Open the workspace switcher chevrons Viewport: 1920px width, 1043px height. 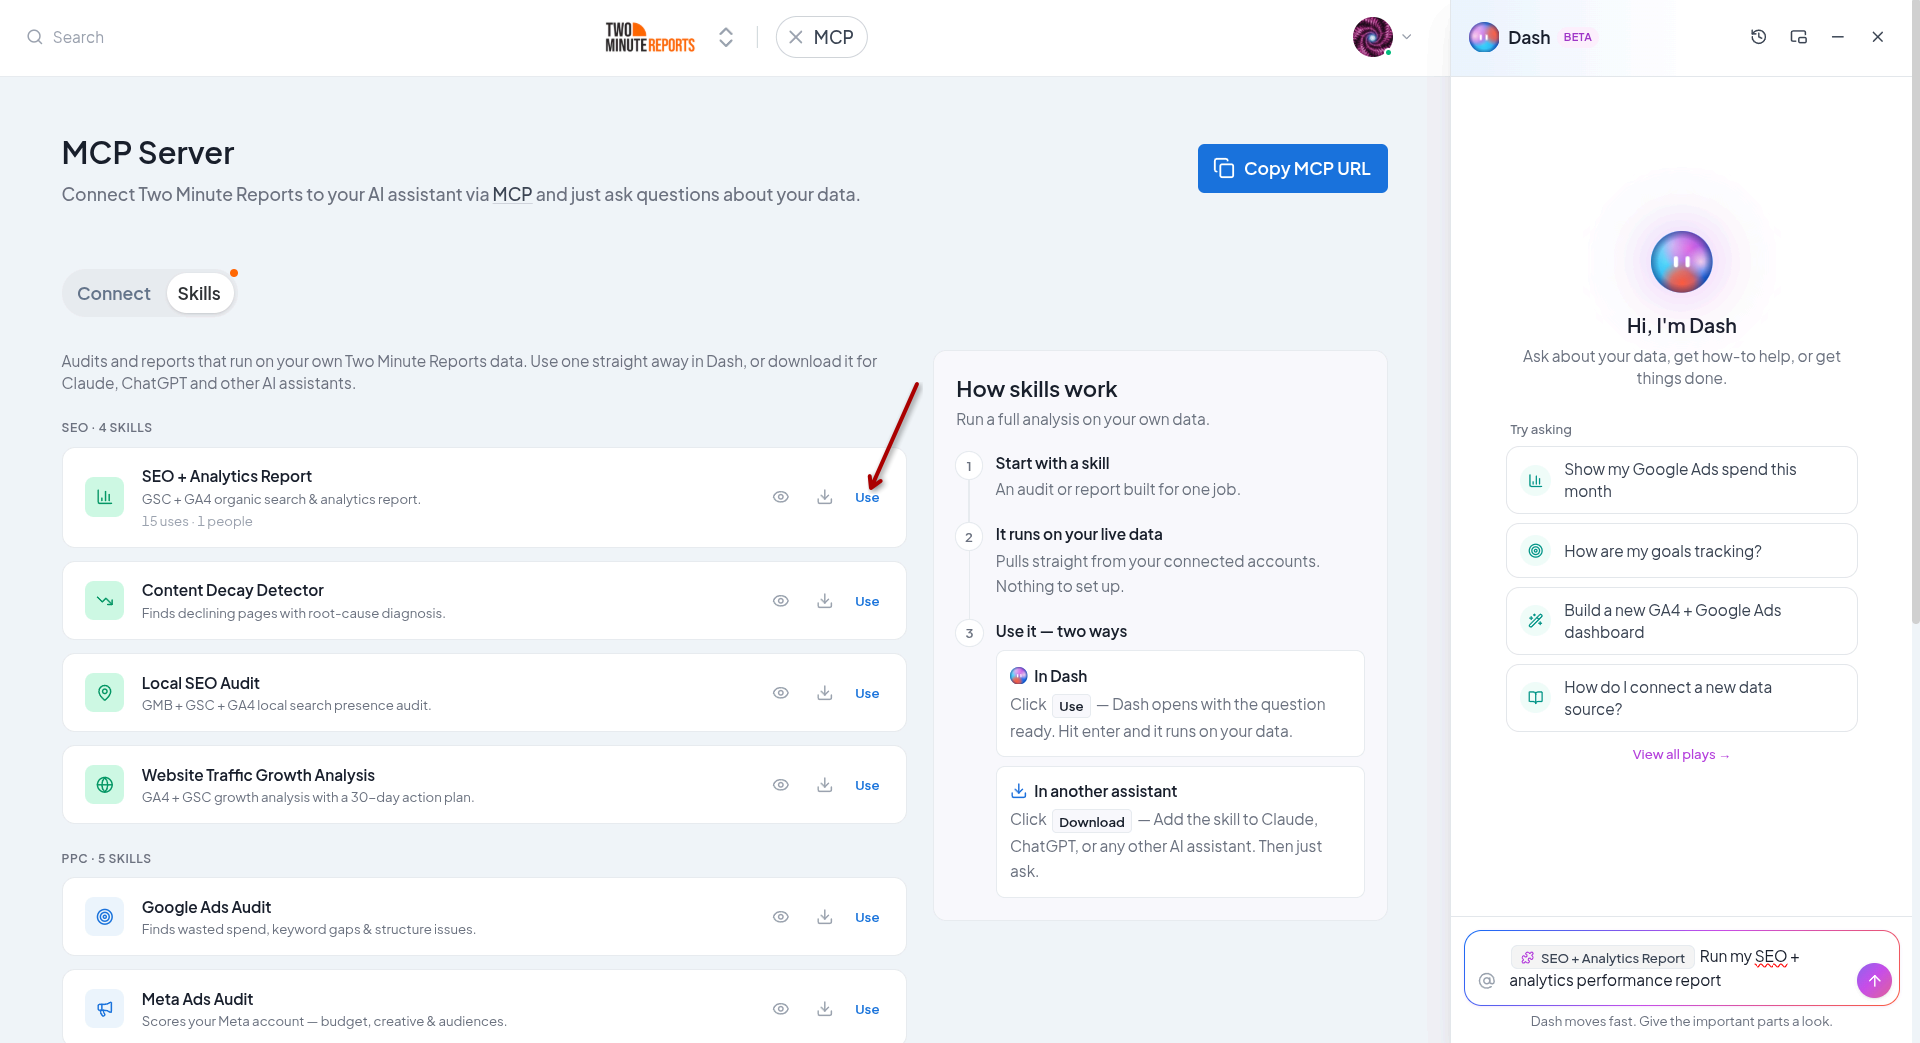726,37
